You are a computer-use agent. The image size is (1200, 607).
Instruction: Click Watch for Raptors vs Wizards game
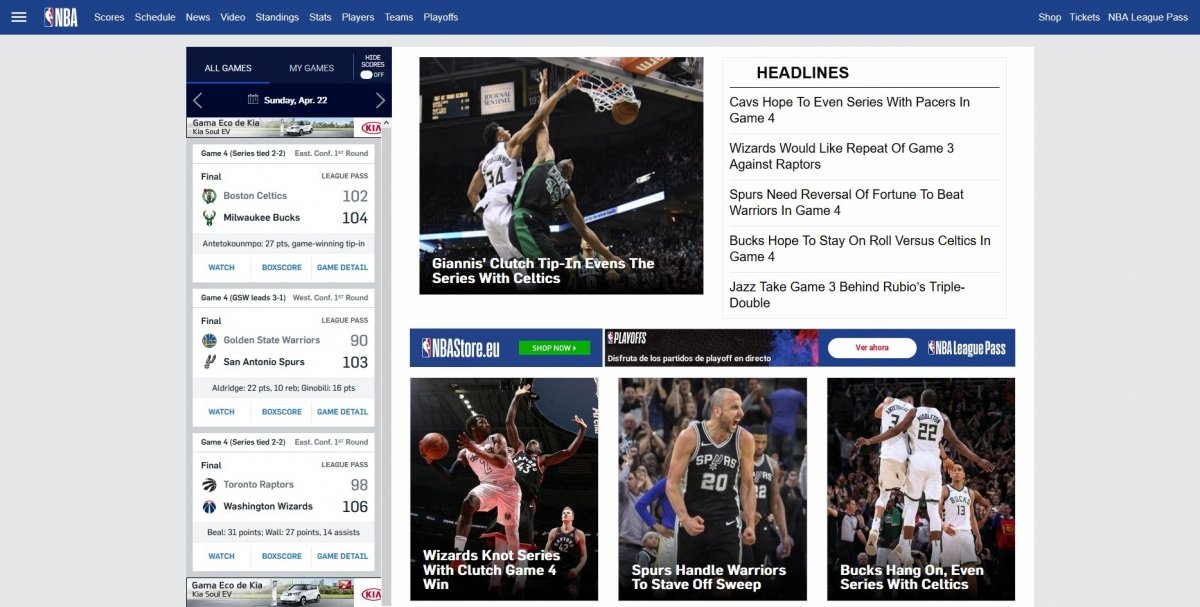point(221,556)
